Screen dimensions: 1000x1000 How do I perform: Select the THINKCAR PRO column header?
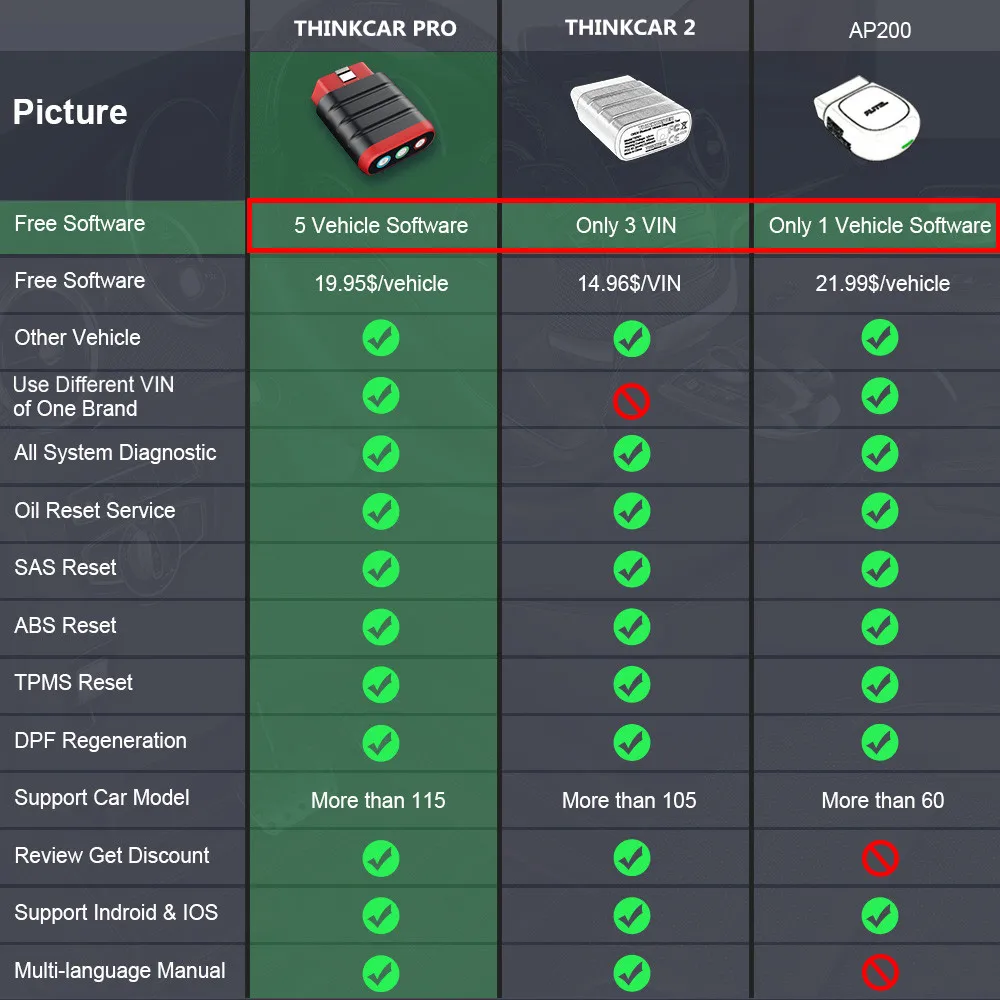click(375, 29)
